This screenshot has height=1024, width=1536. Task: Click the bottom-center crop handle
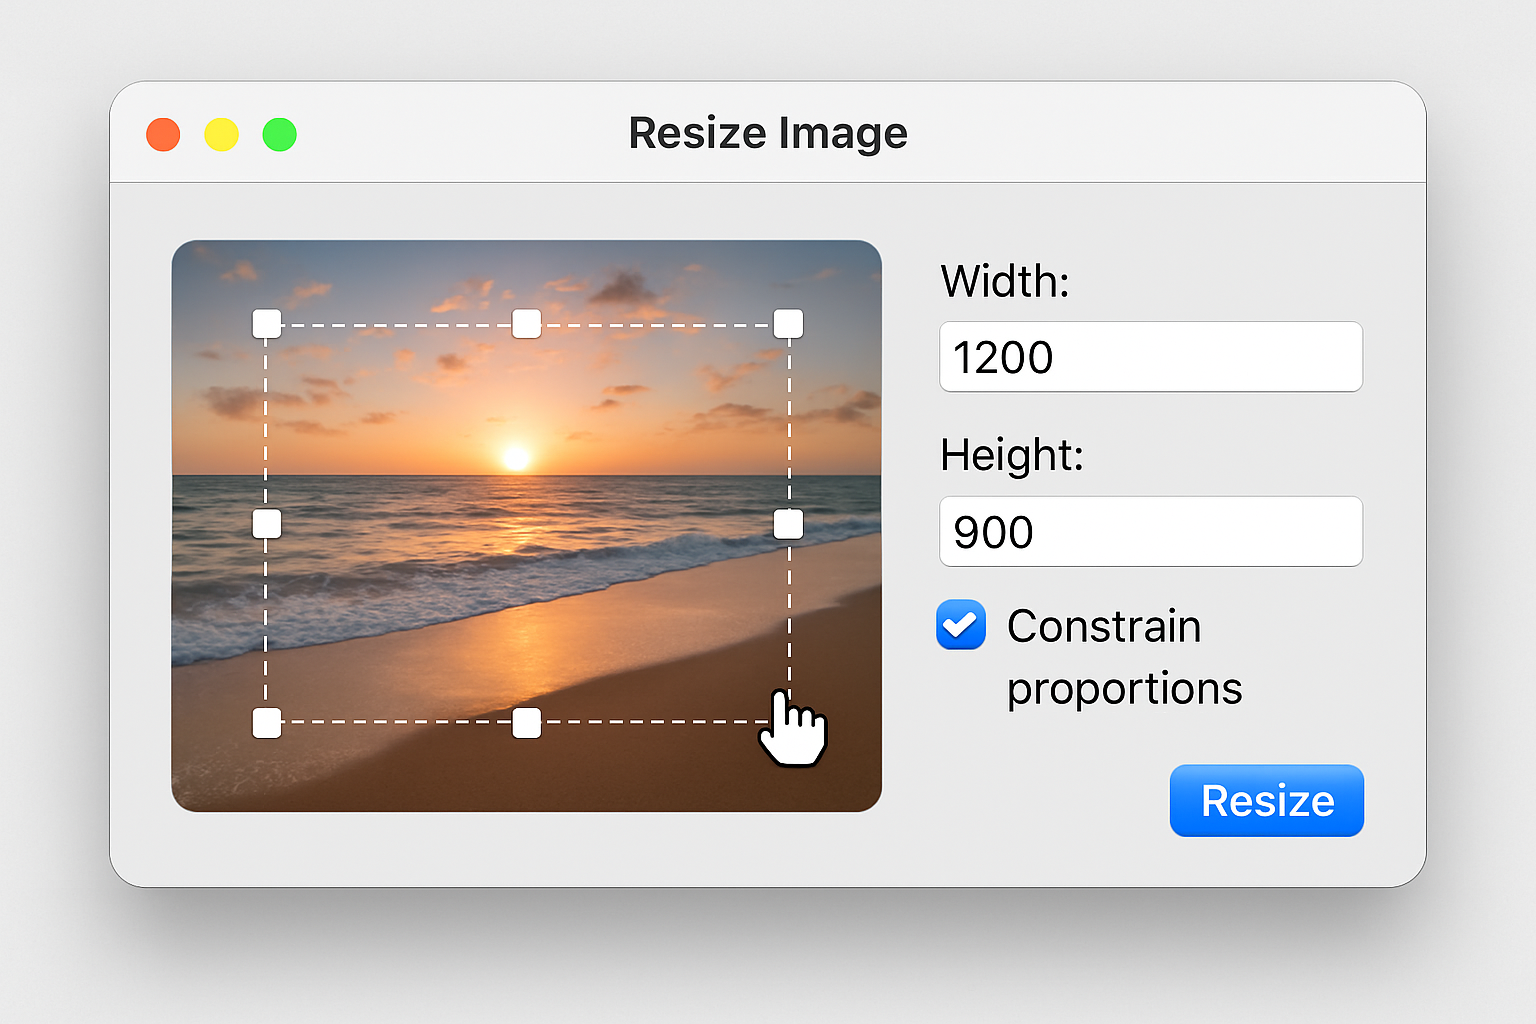pyautogui.click(x=526, y=722)
